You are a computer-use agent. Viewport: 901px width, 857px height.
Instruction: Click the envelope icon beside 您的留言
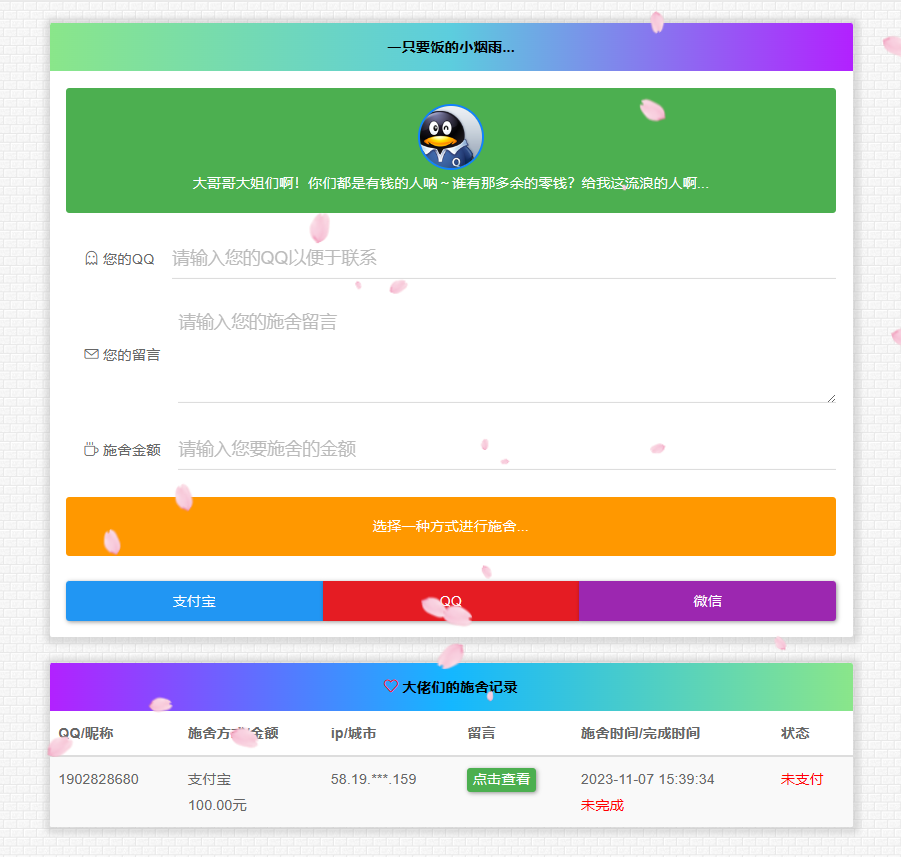91,354
